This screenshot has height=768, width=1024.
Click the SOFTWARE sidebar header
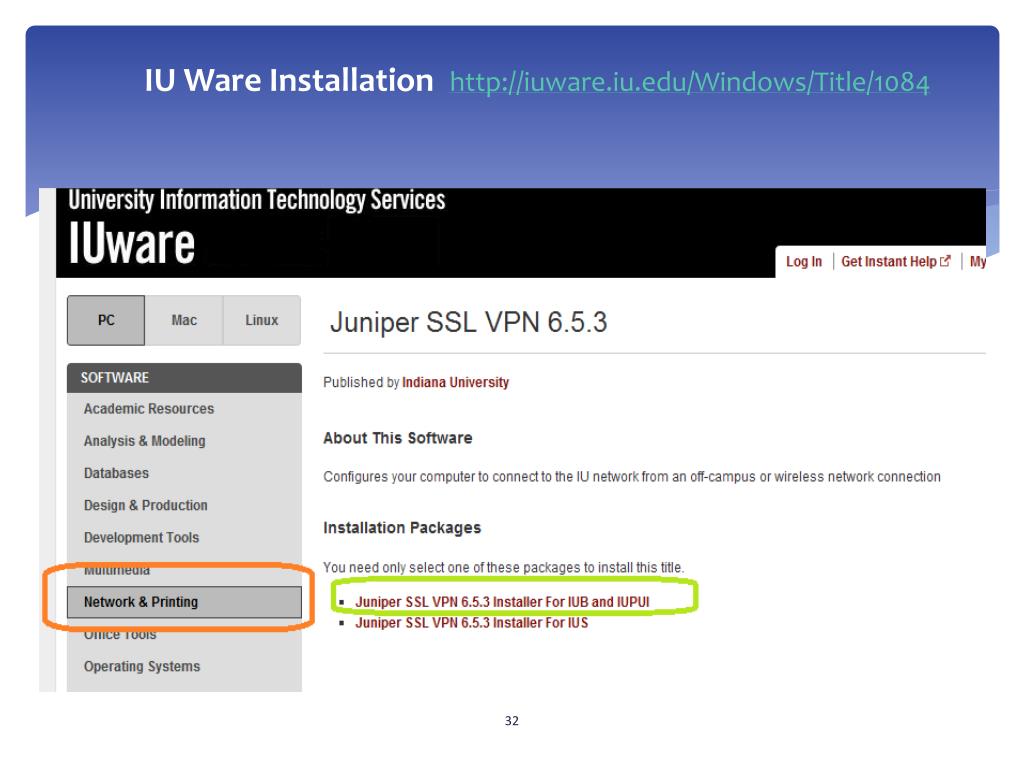point(184,377)
